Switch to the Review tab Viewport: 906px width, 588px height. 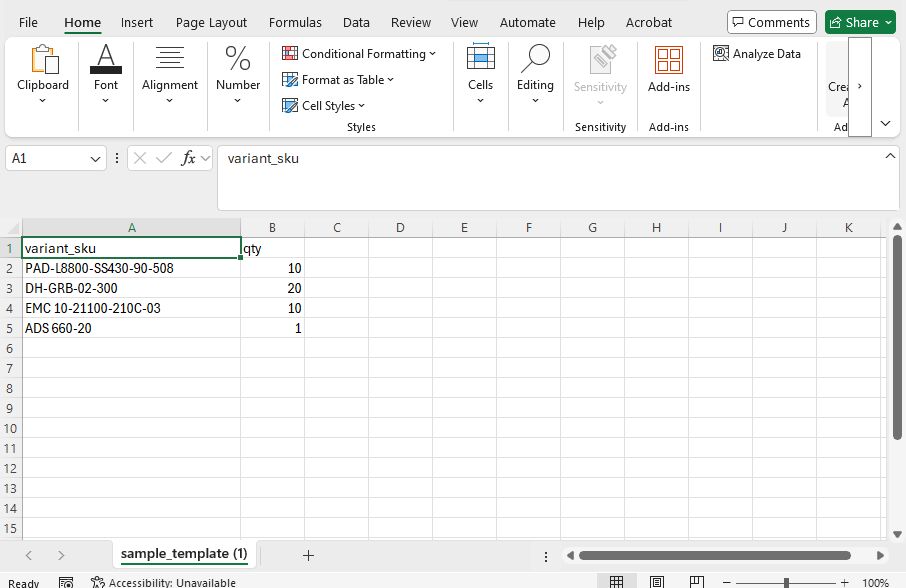[x=411, y=23]
